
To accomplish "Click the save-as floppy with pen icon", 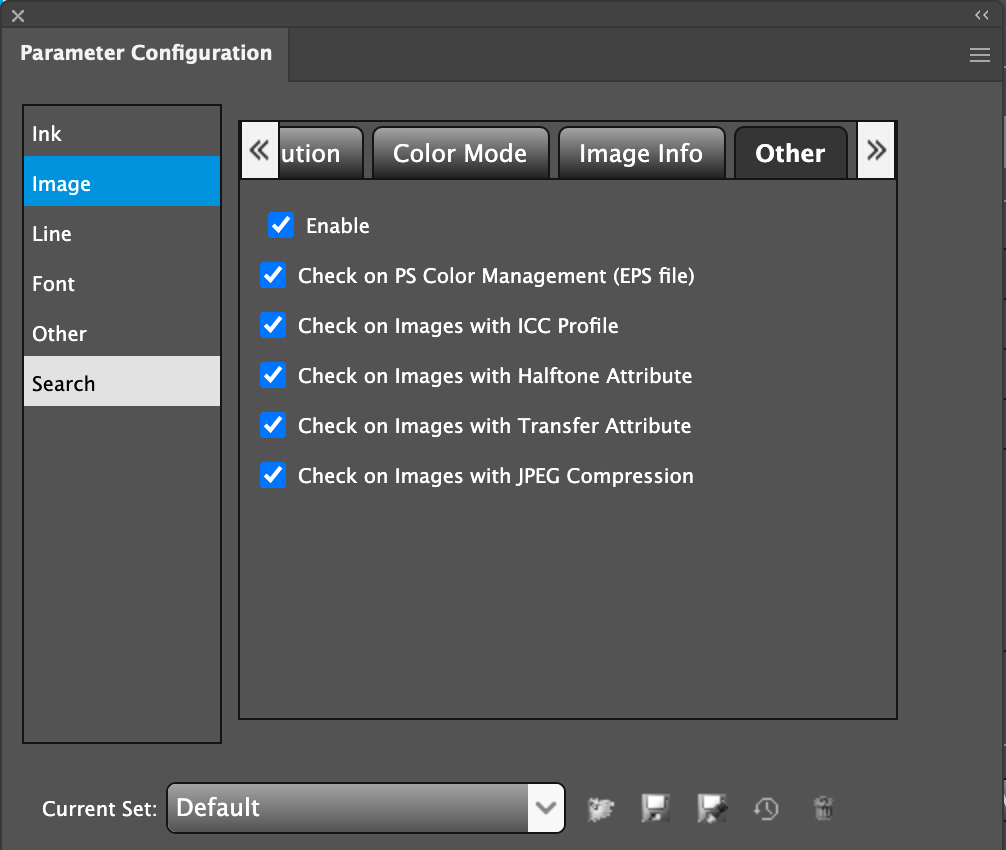I will (x=712, y=808).
